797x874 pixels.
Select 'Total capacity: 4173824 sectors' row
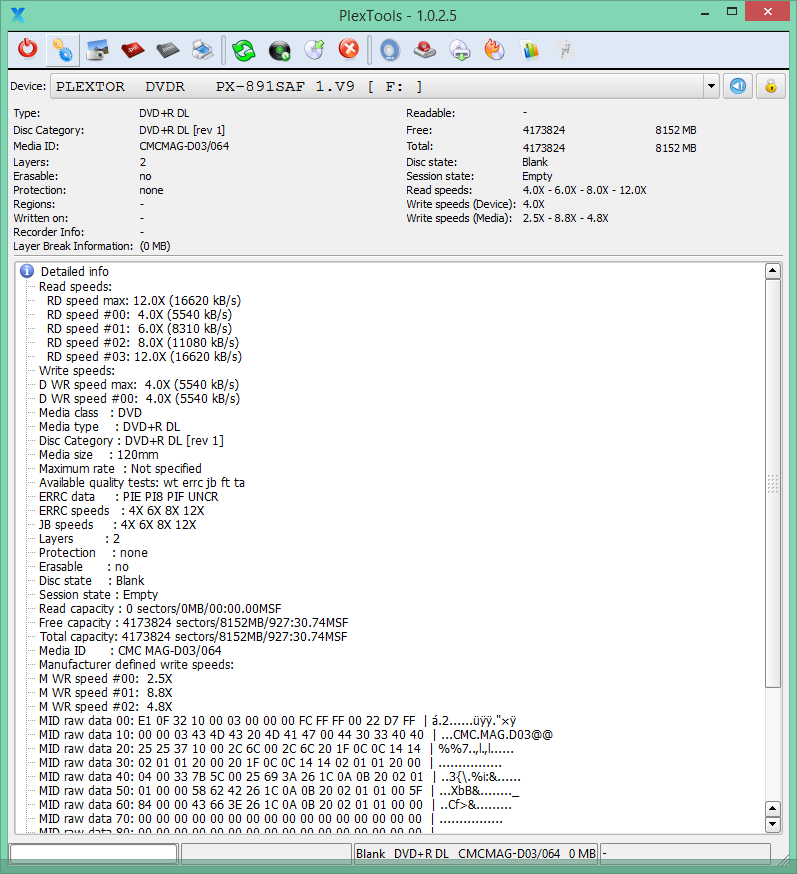point(193,637)
